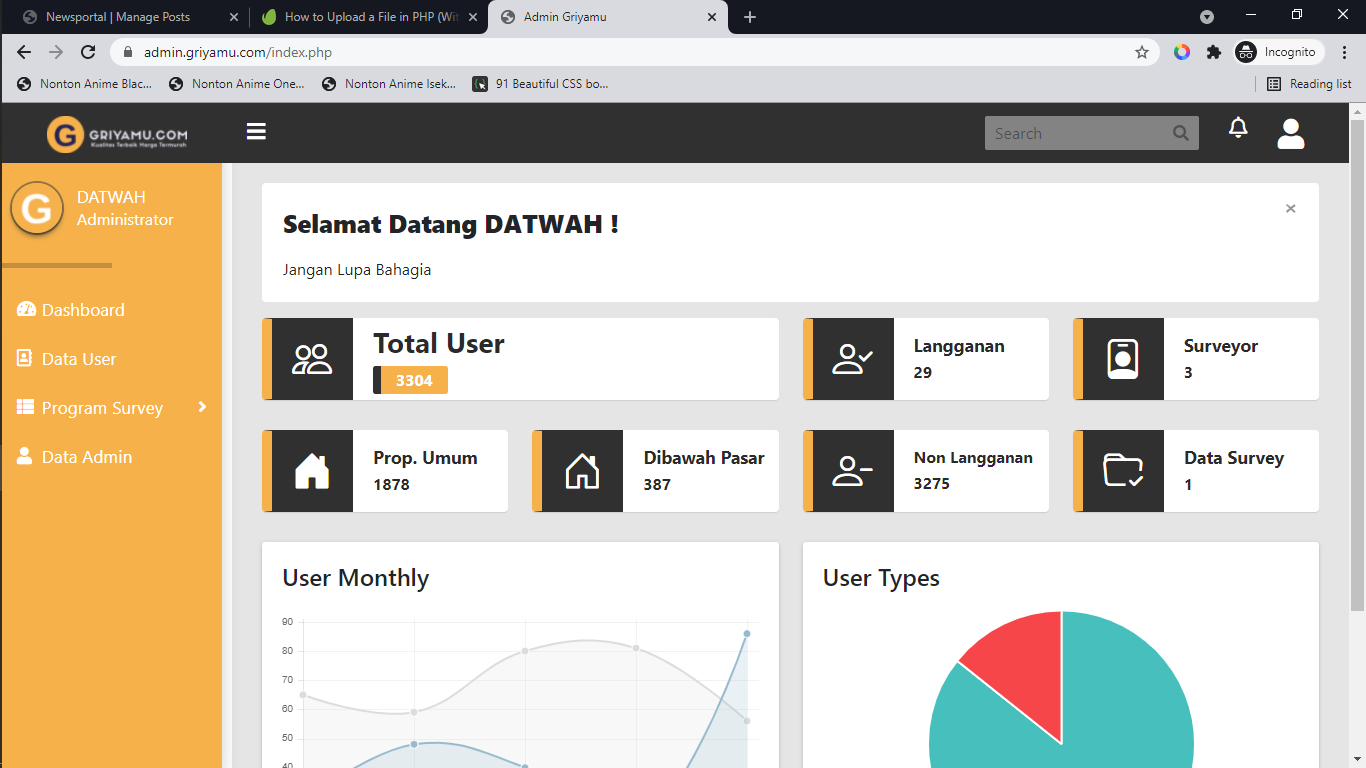Open the notification bell
Screen dimensions: 1366x768
[x=1238, y=129]
